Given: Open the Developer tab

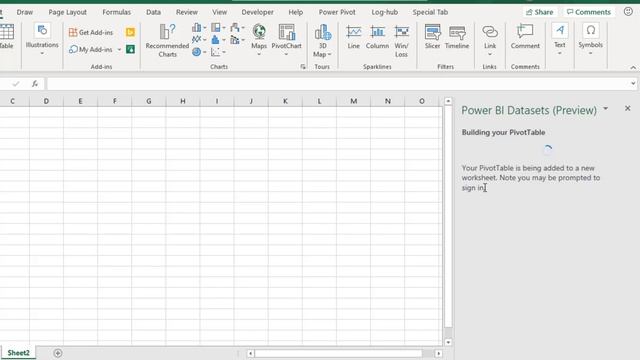Looking at the screenshot, I should coord(258,12).
